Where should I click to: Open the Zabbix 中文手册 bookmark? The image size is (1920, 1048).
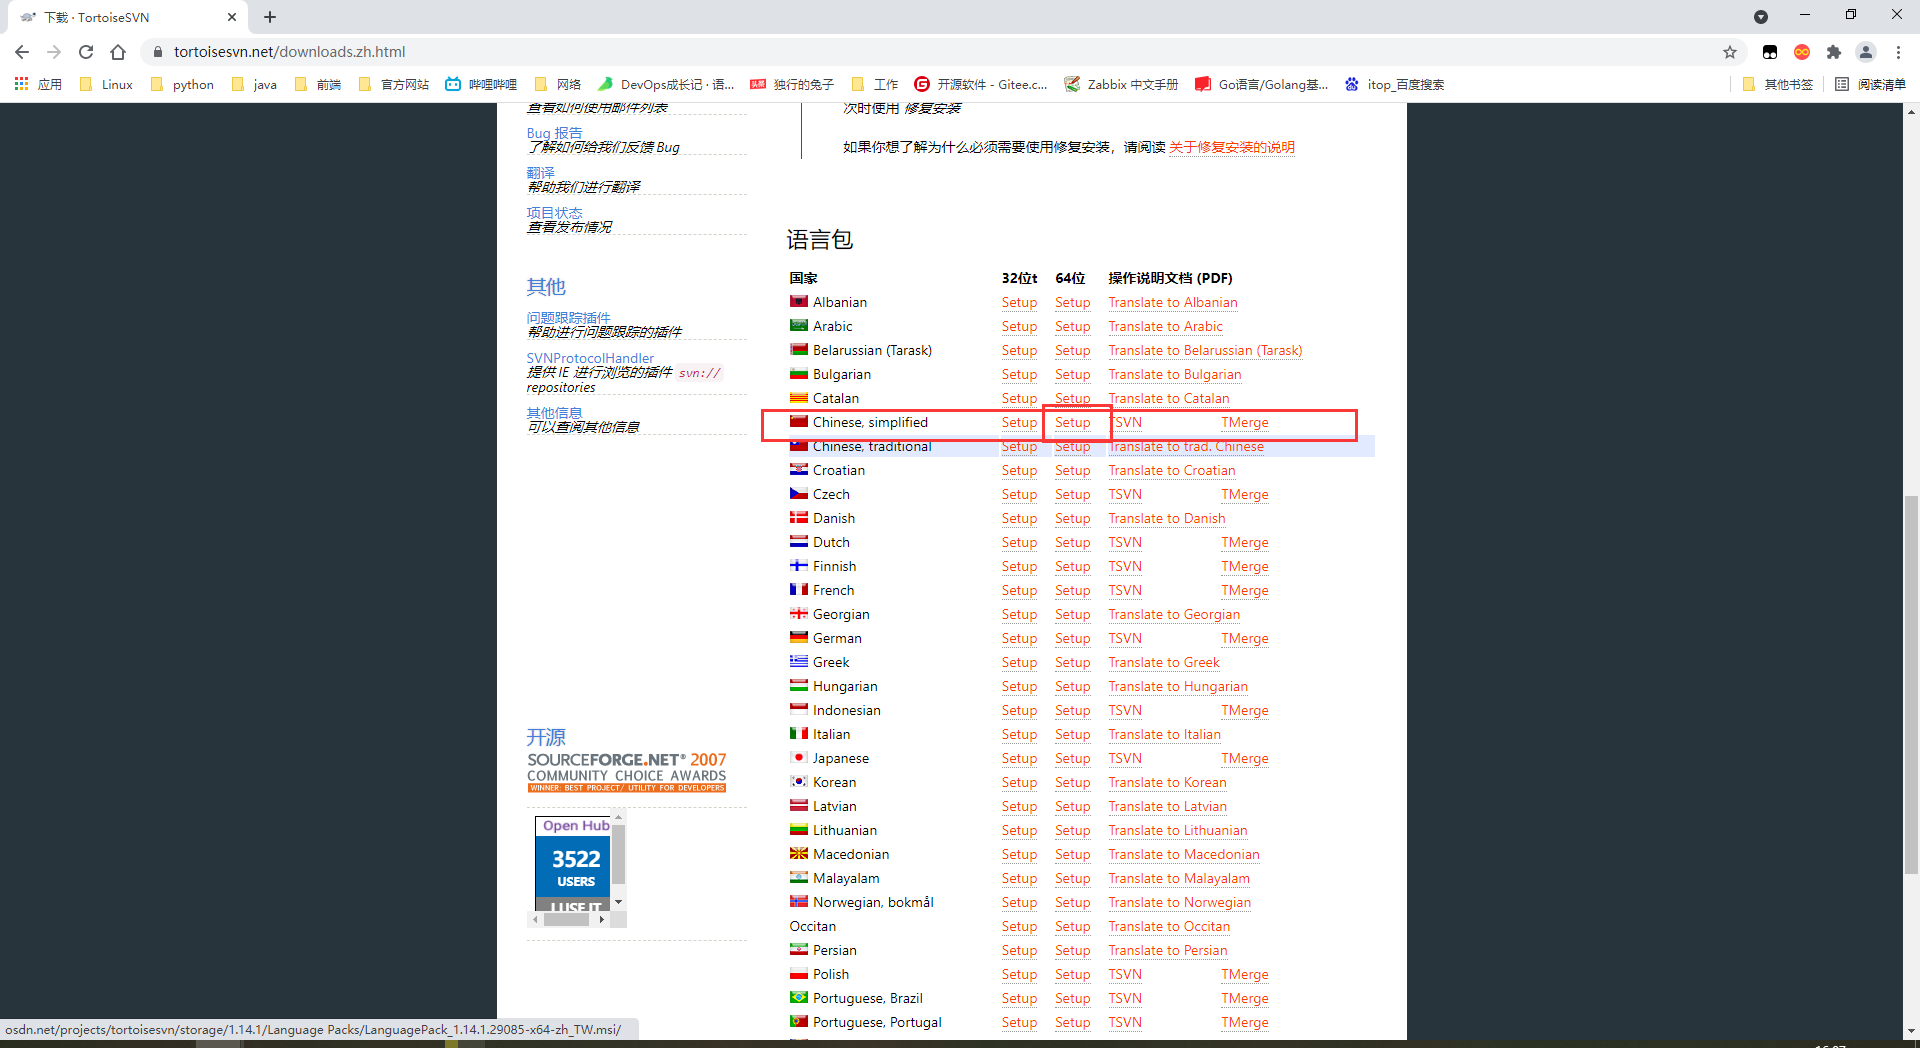(1122, 84)
